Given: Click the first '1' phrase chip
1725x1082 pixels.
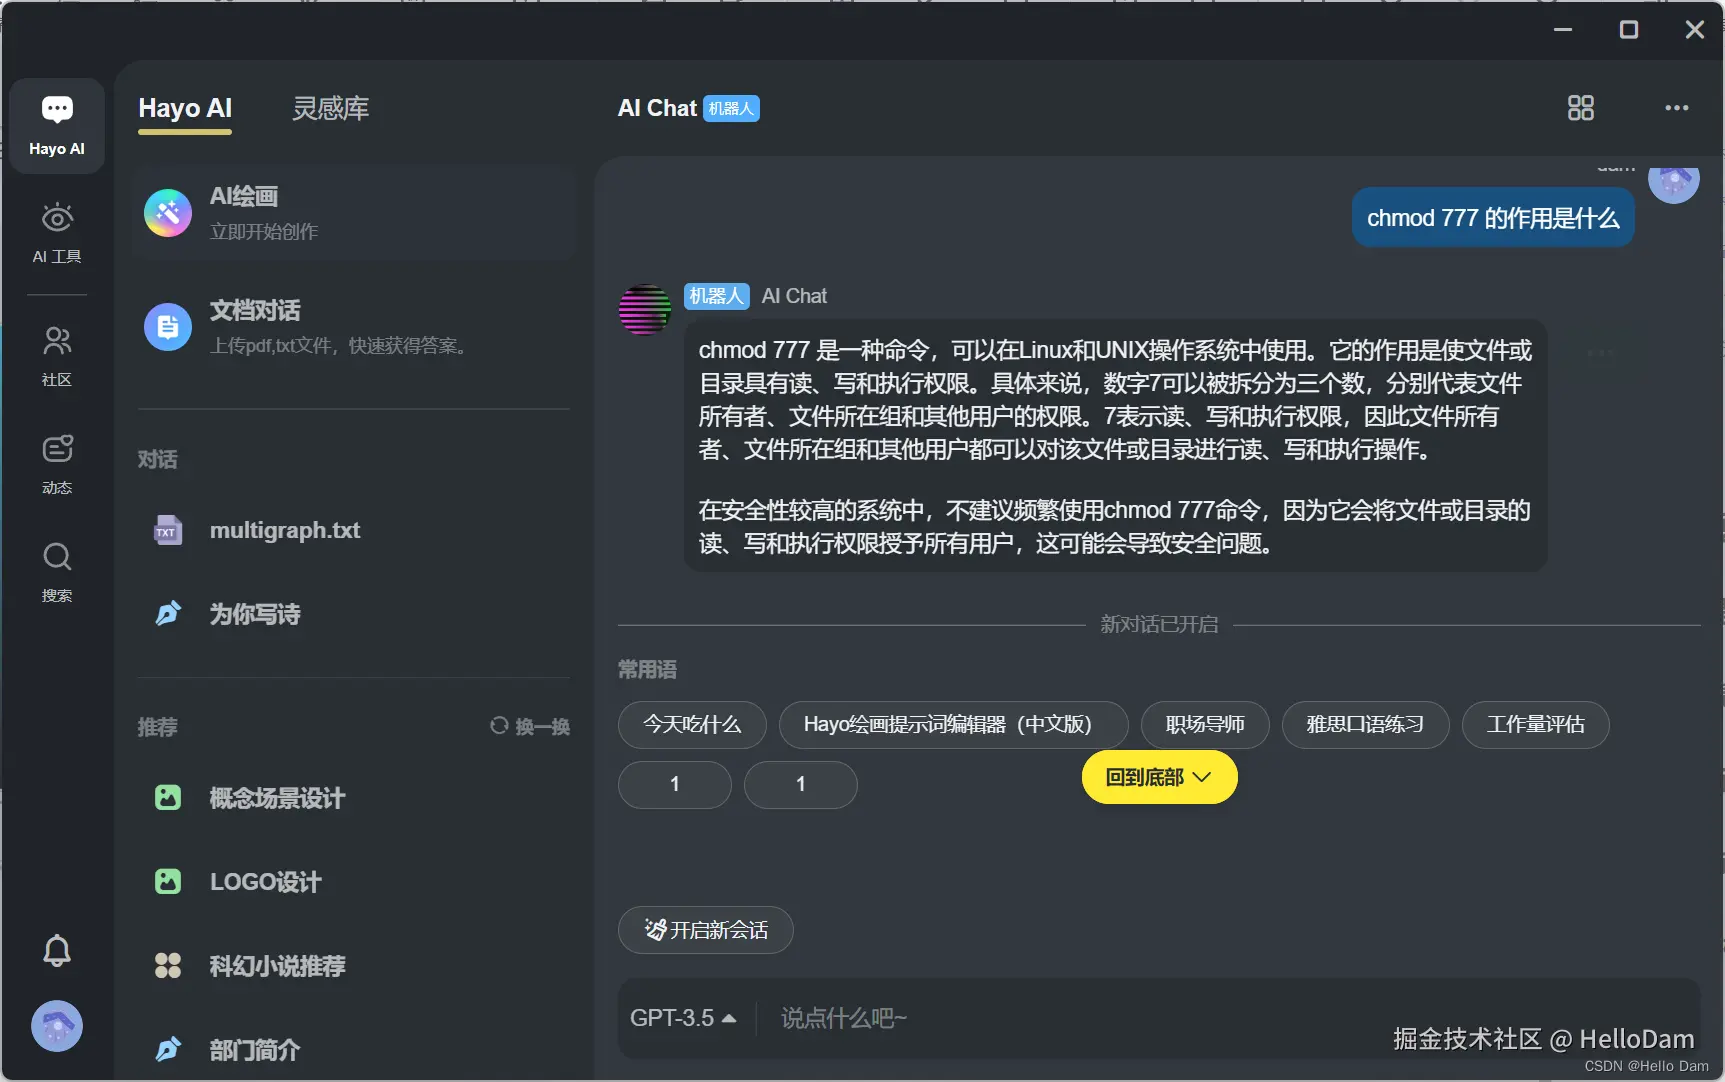Looking at the screenshot, I should click(675, 785).
